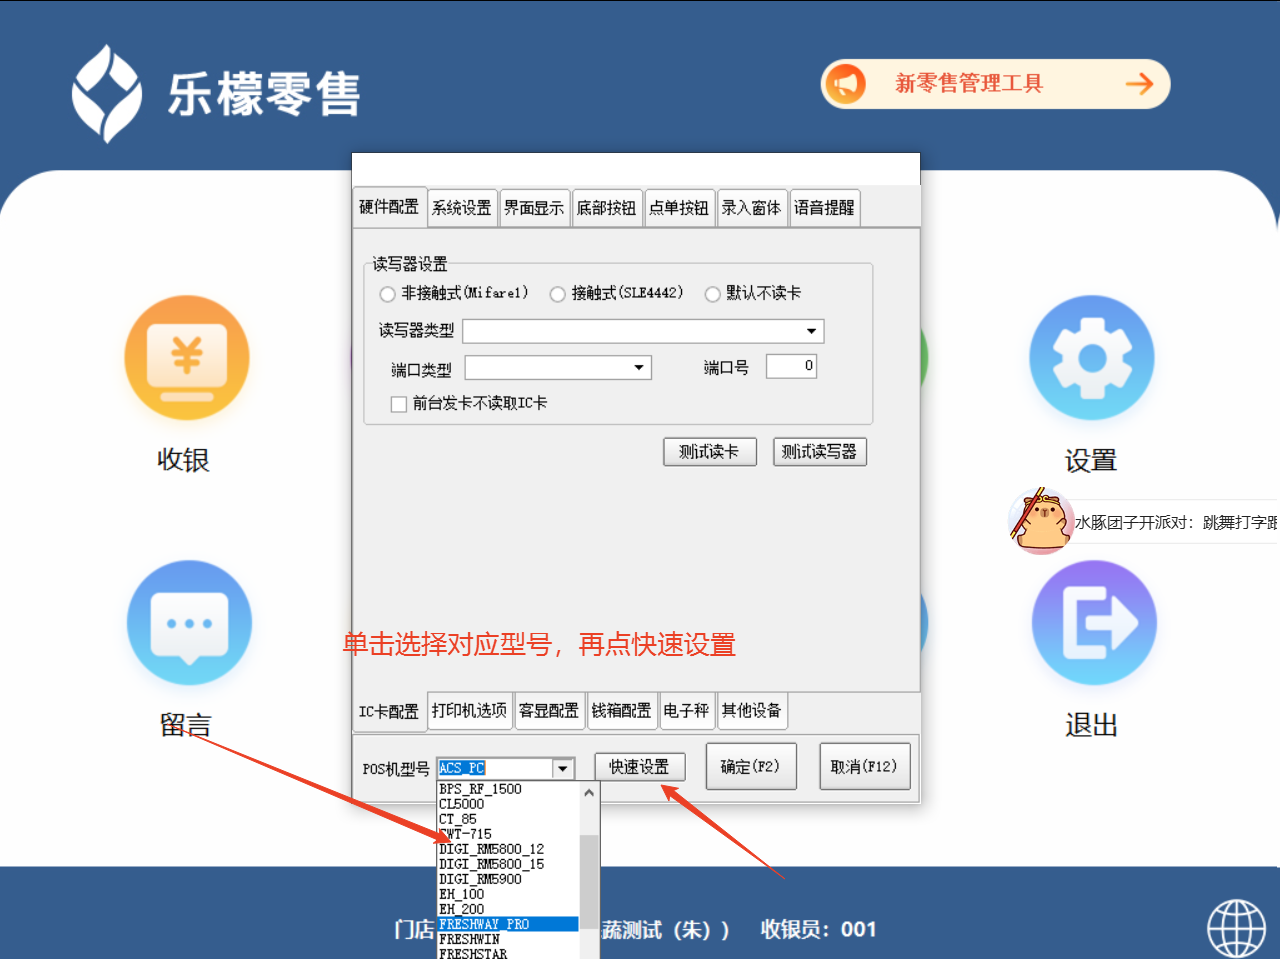
Task: Open the 留言 message icon
Action: coord(189,622)
